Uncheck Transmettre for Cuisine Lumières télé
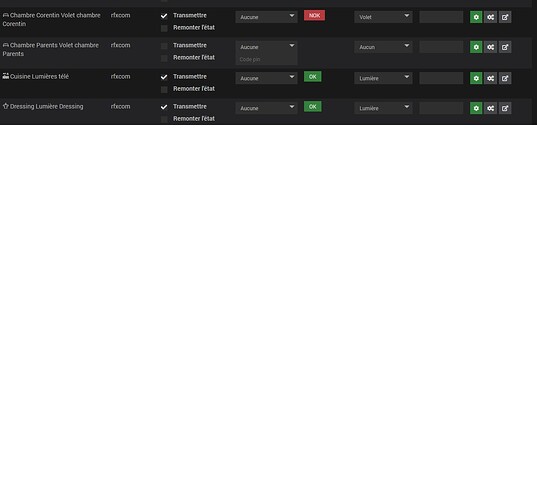The image size is (537, 500). 164,77
